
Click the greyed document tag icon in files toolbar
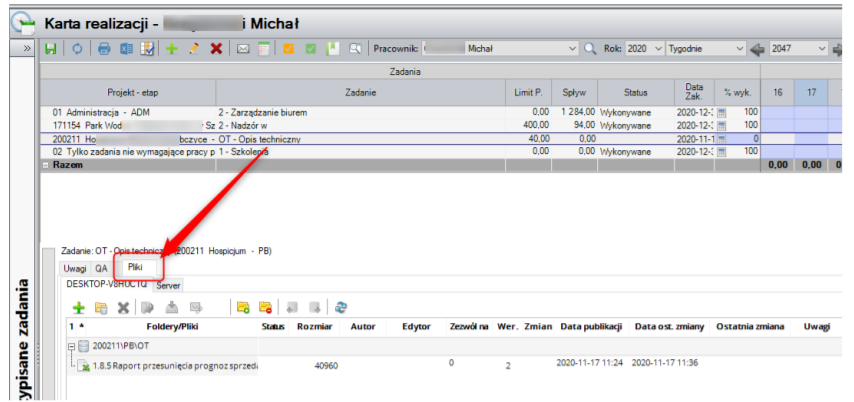pyautogui.click(x=147, y=308)
